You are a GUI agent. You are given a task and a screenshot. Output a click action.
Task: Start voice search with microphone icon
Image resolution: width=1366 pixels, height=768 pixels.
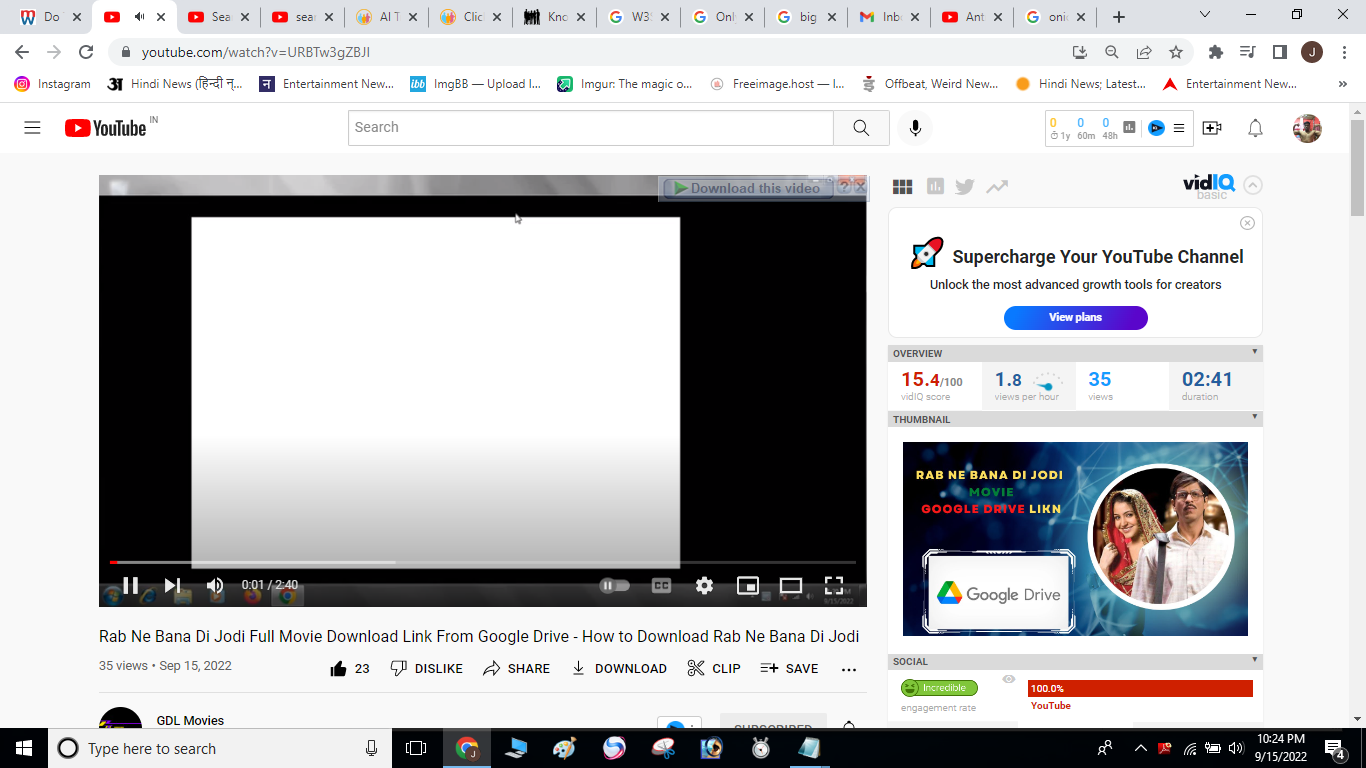coord(914,128)
